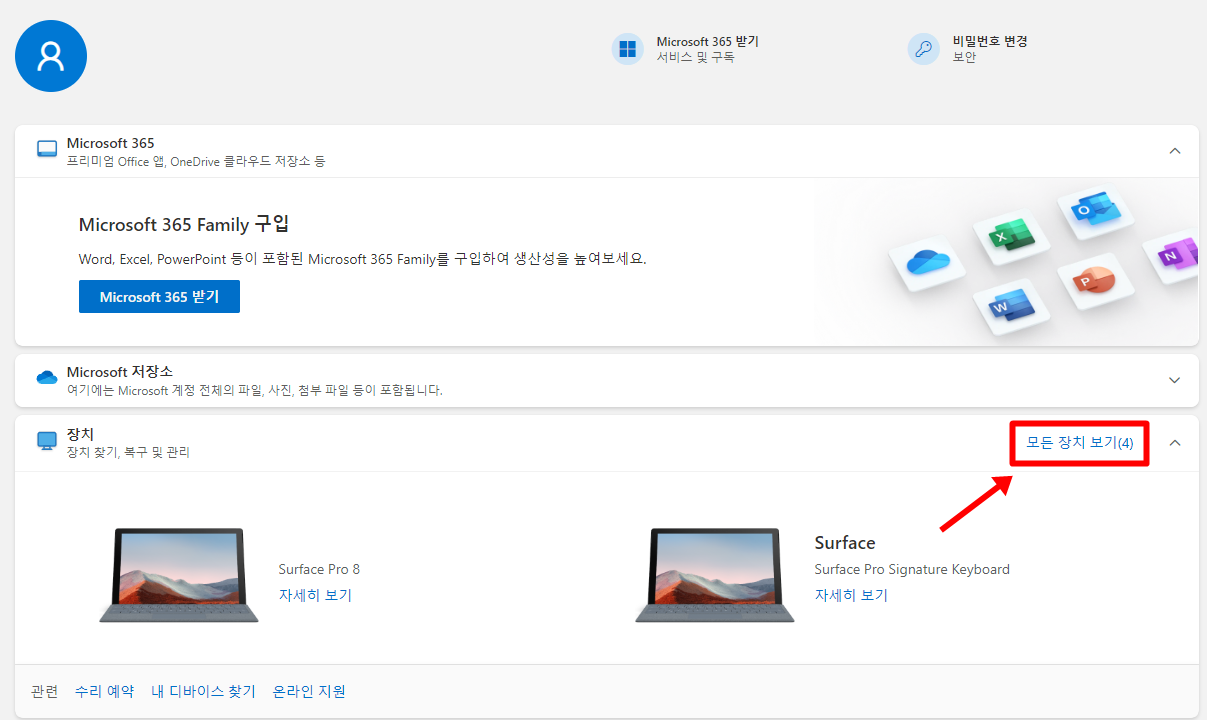Click the Microsoft 365 laptop section icon
The image size is (1207, 720).
47,149
